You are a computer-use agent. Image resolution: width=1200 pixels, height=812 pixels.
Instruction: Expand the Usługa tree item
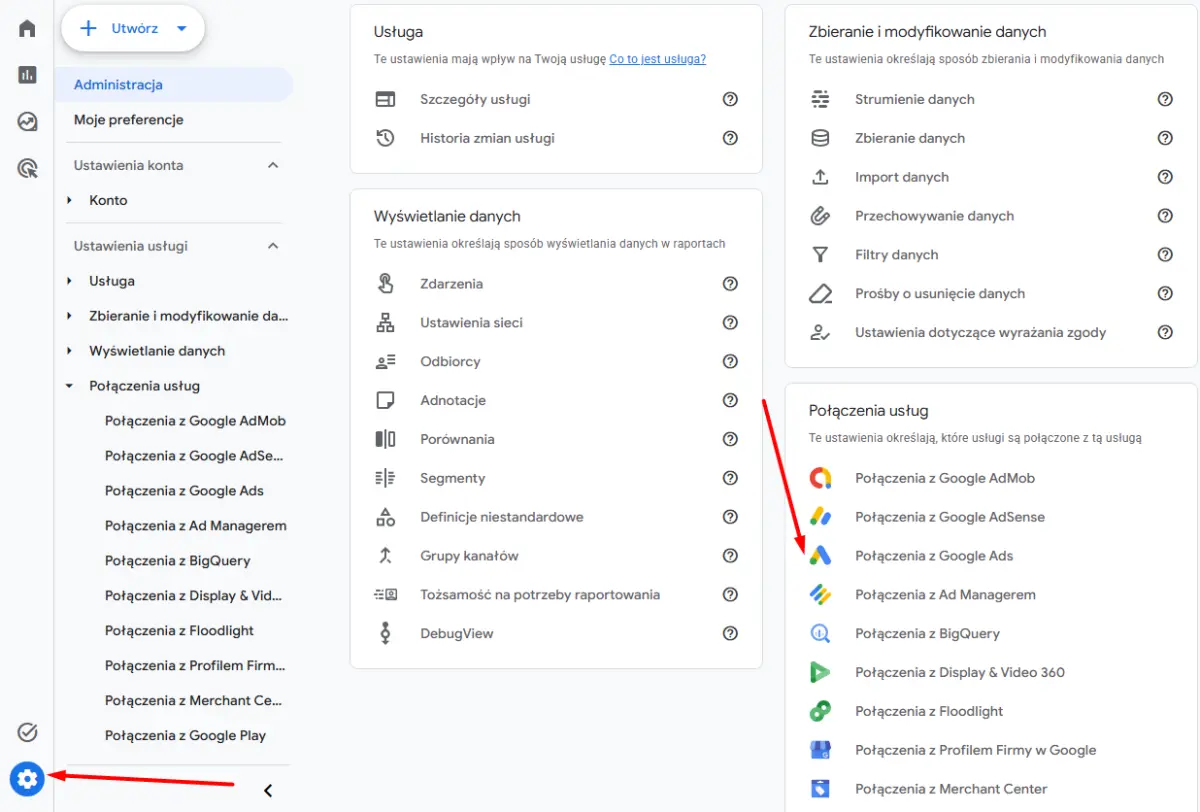[70, 281]
